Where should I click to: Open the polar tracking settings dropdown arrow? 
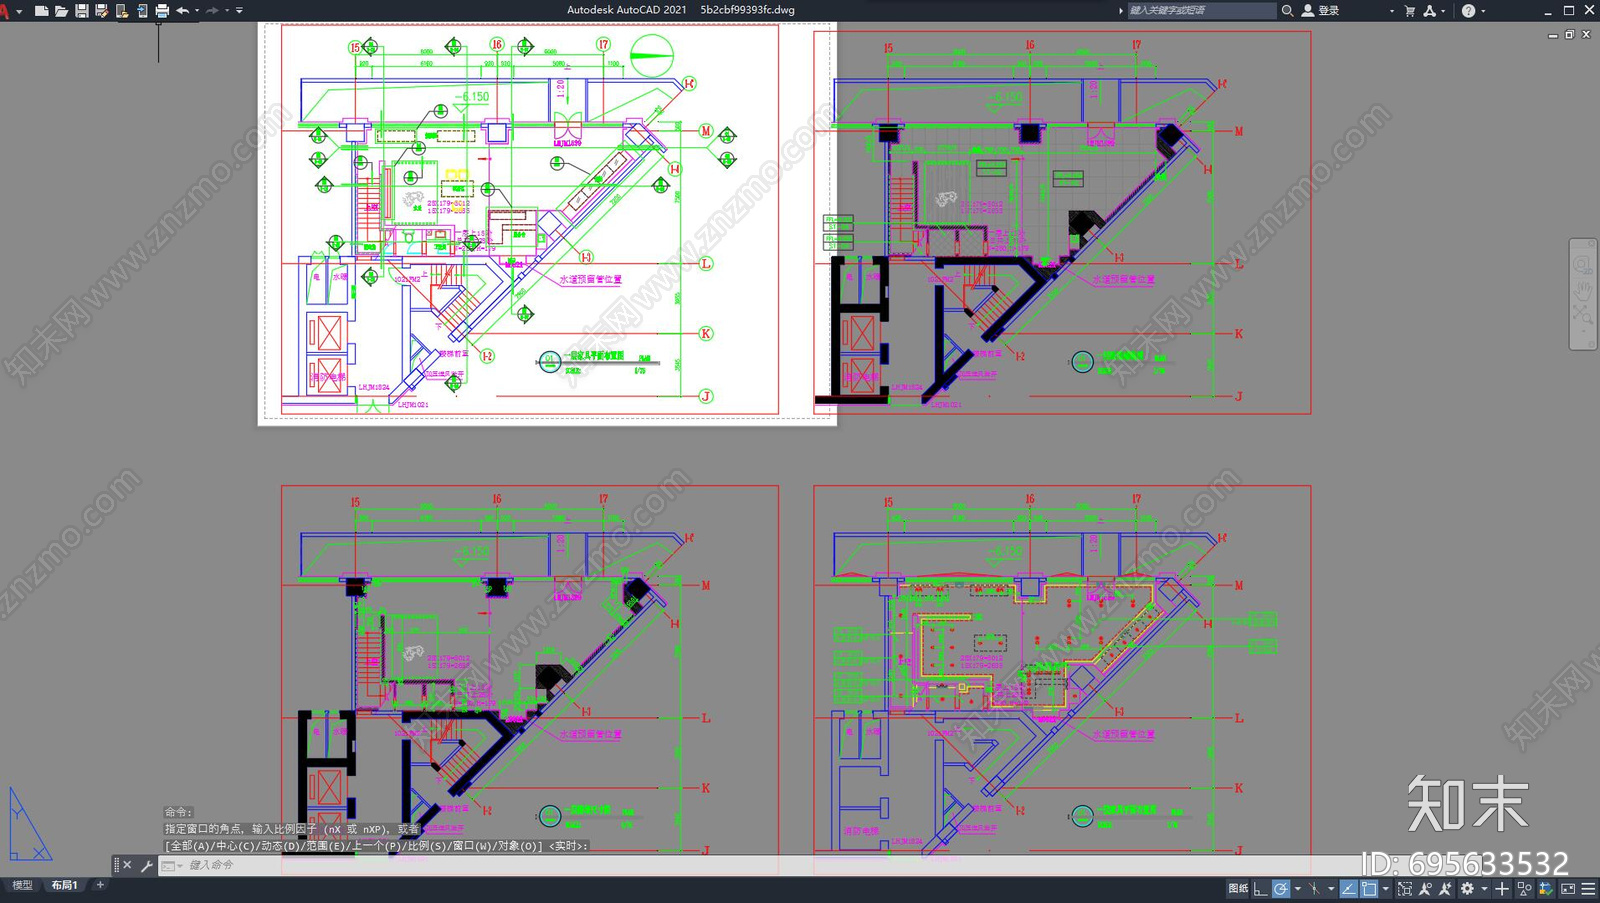(x=1298, y=888)
